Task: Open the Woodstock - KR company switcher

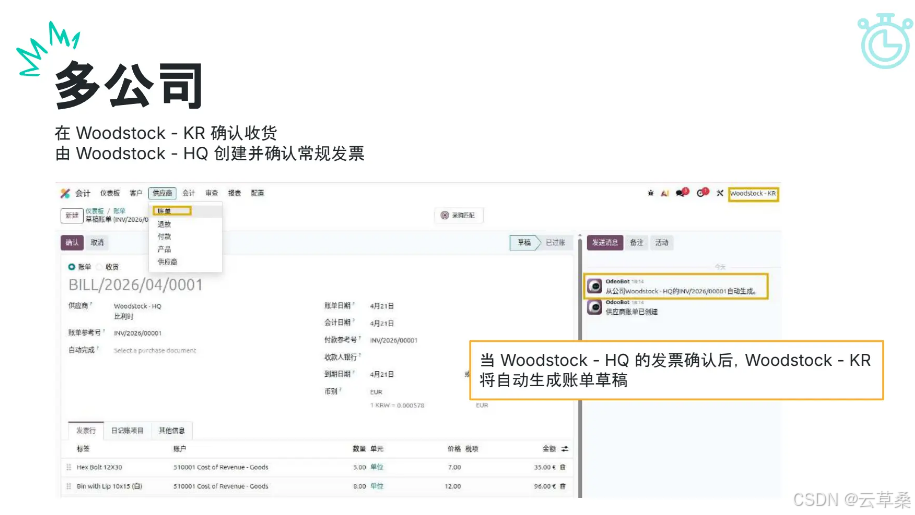Action: (x=753, y=193)
